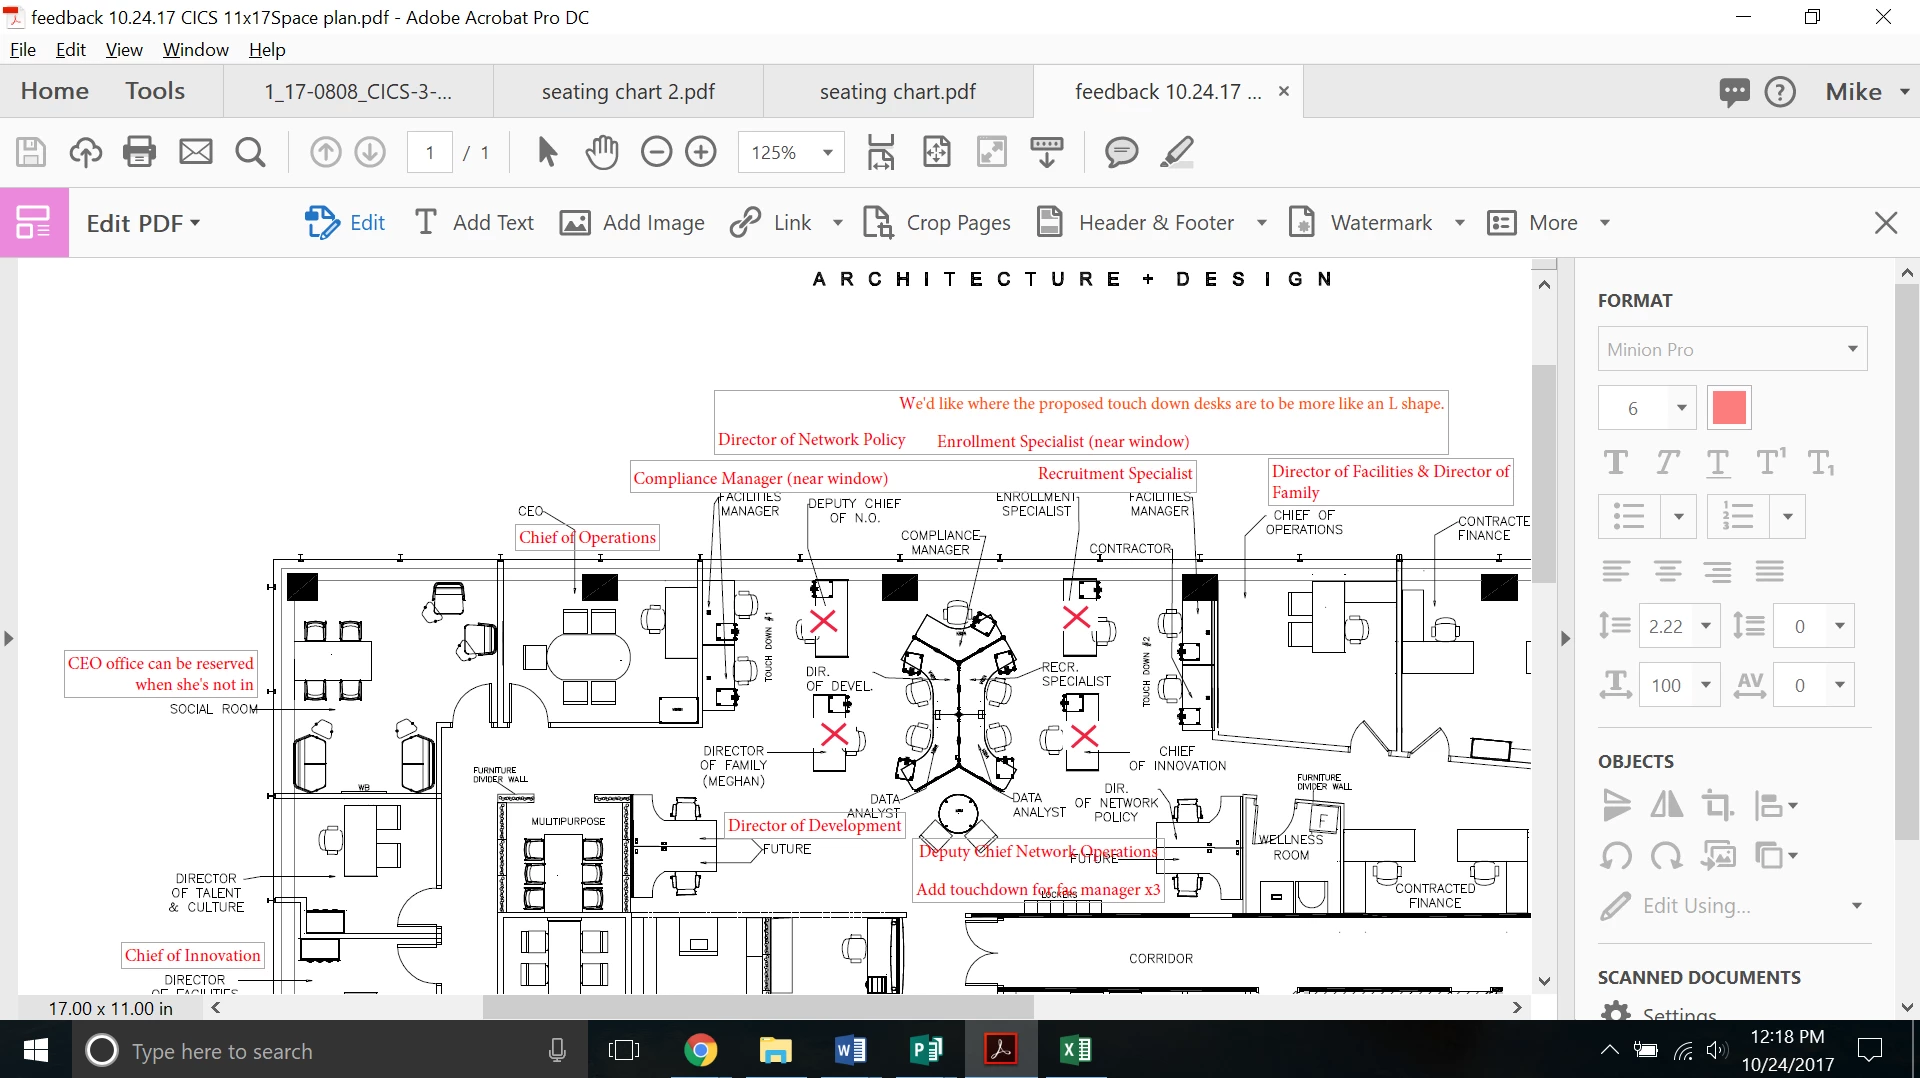
Task: Send the file by email with the envelope icon
Action: point(195,152)
